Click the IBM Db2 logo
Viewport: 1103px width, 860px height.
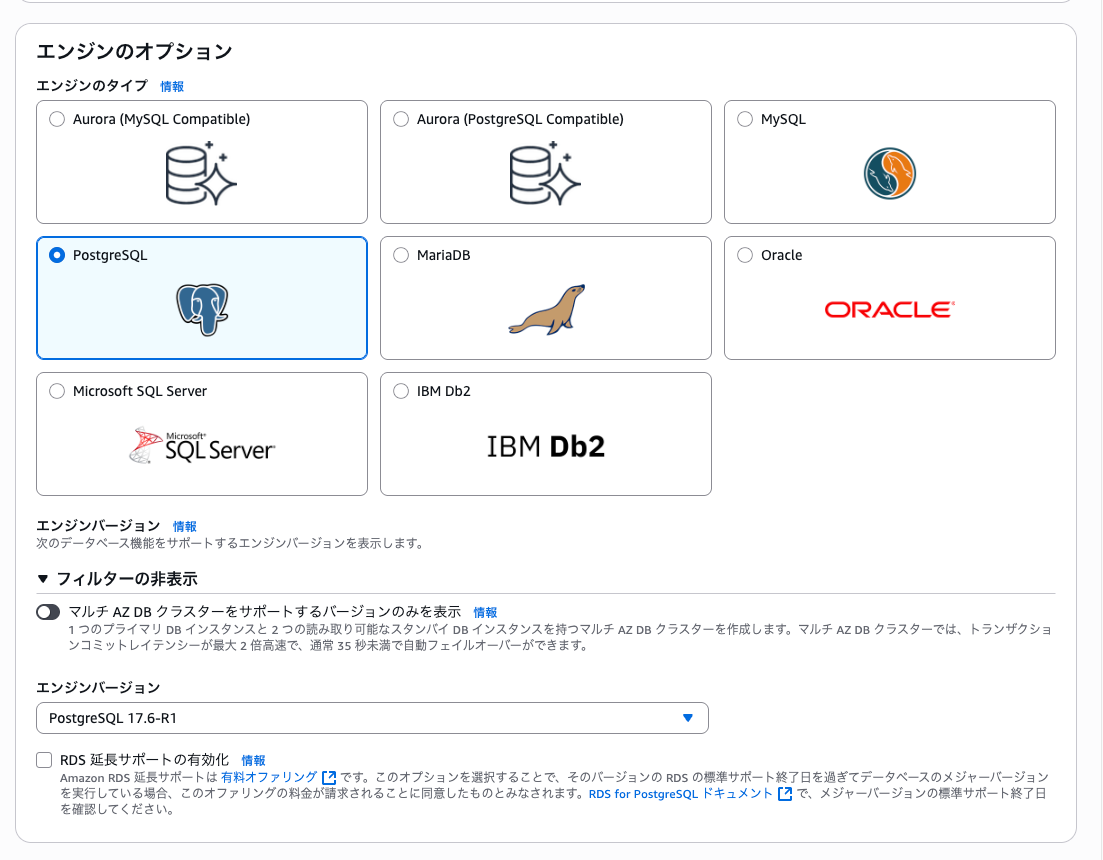point(545,447)
